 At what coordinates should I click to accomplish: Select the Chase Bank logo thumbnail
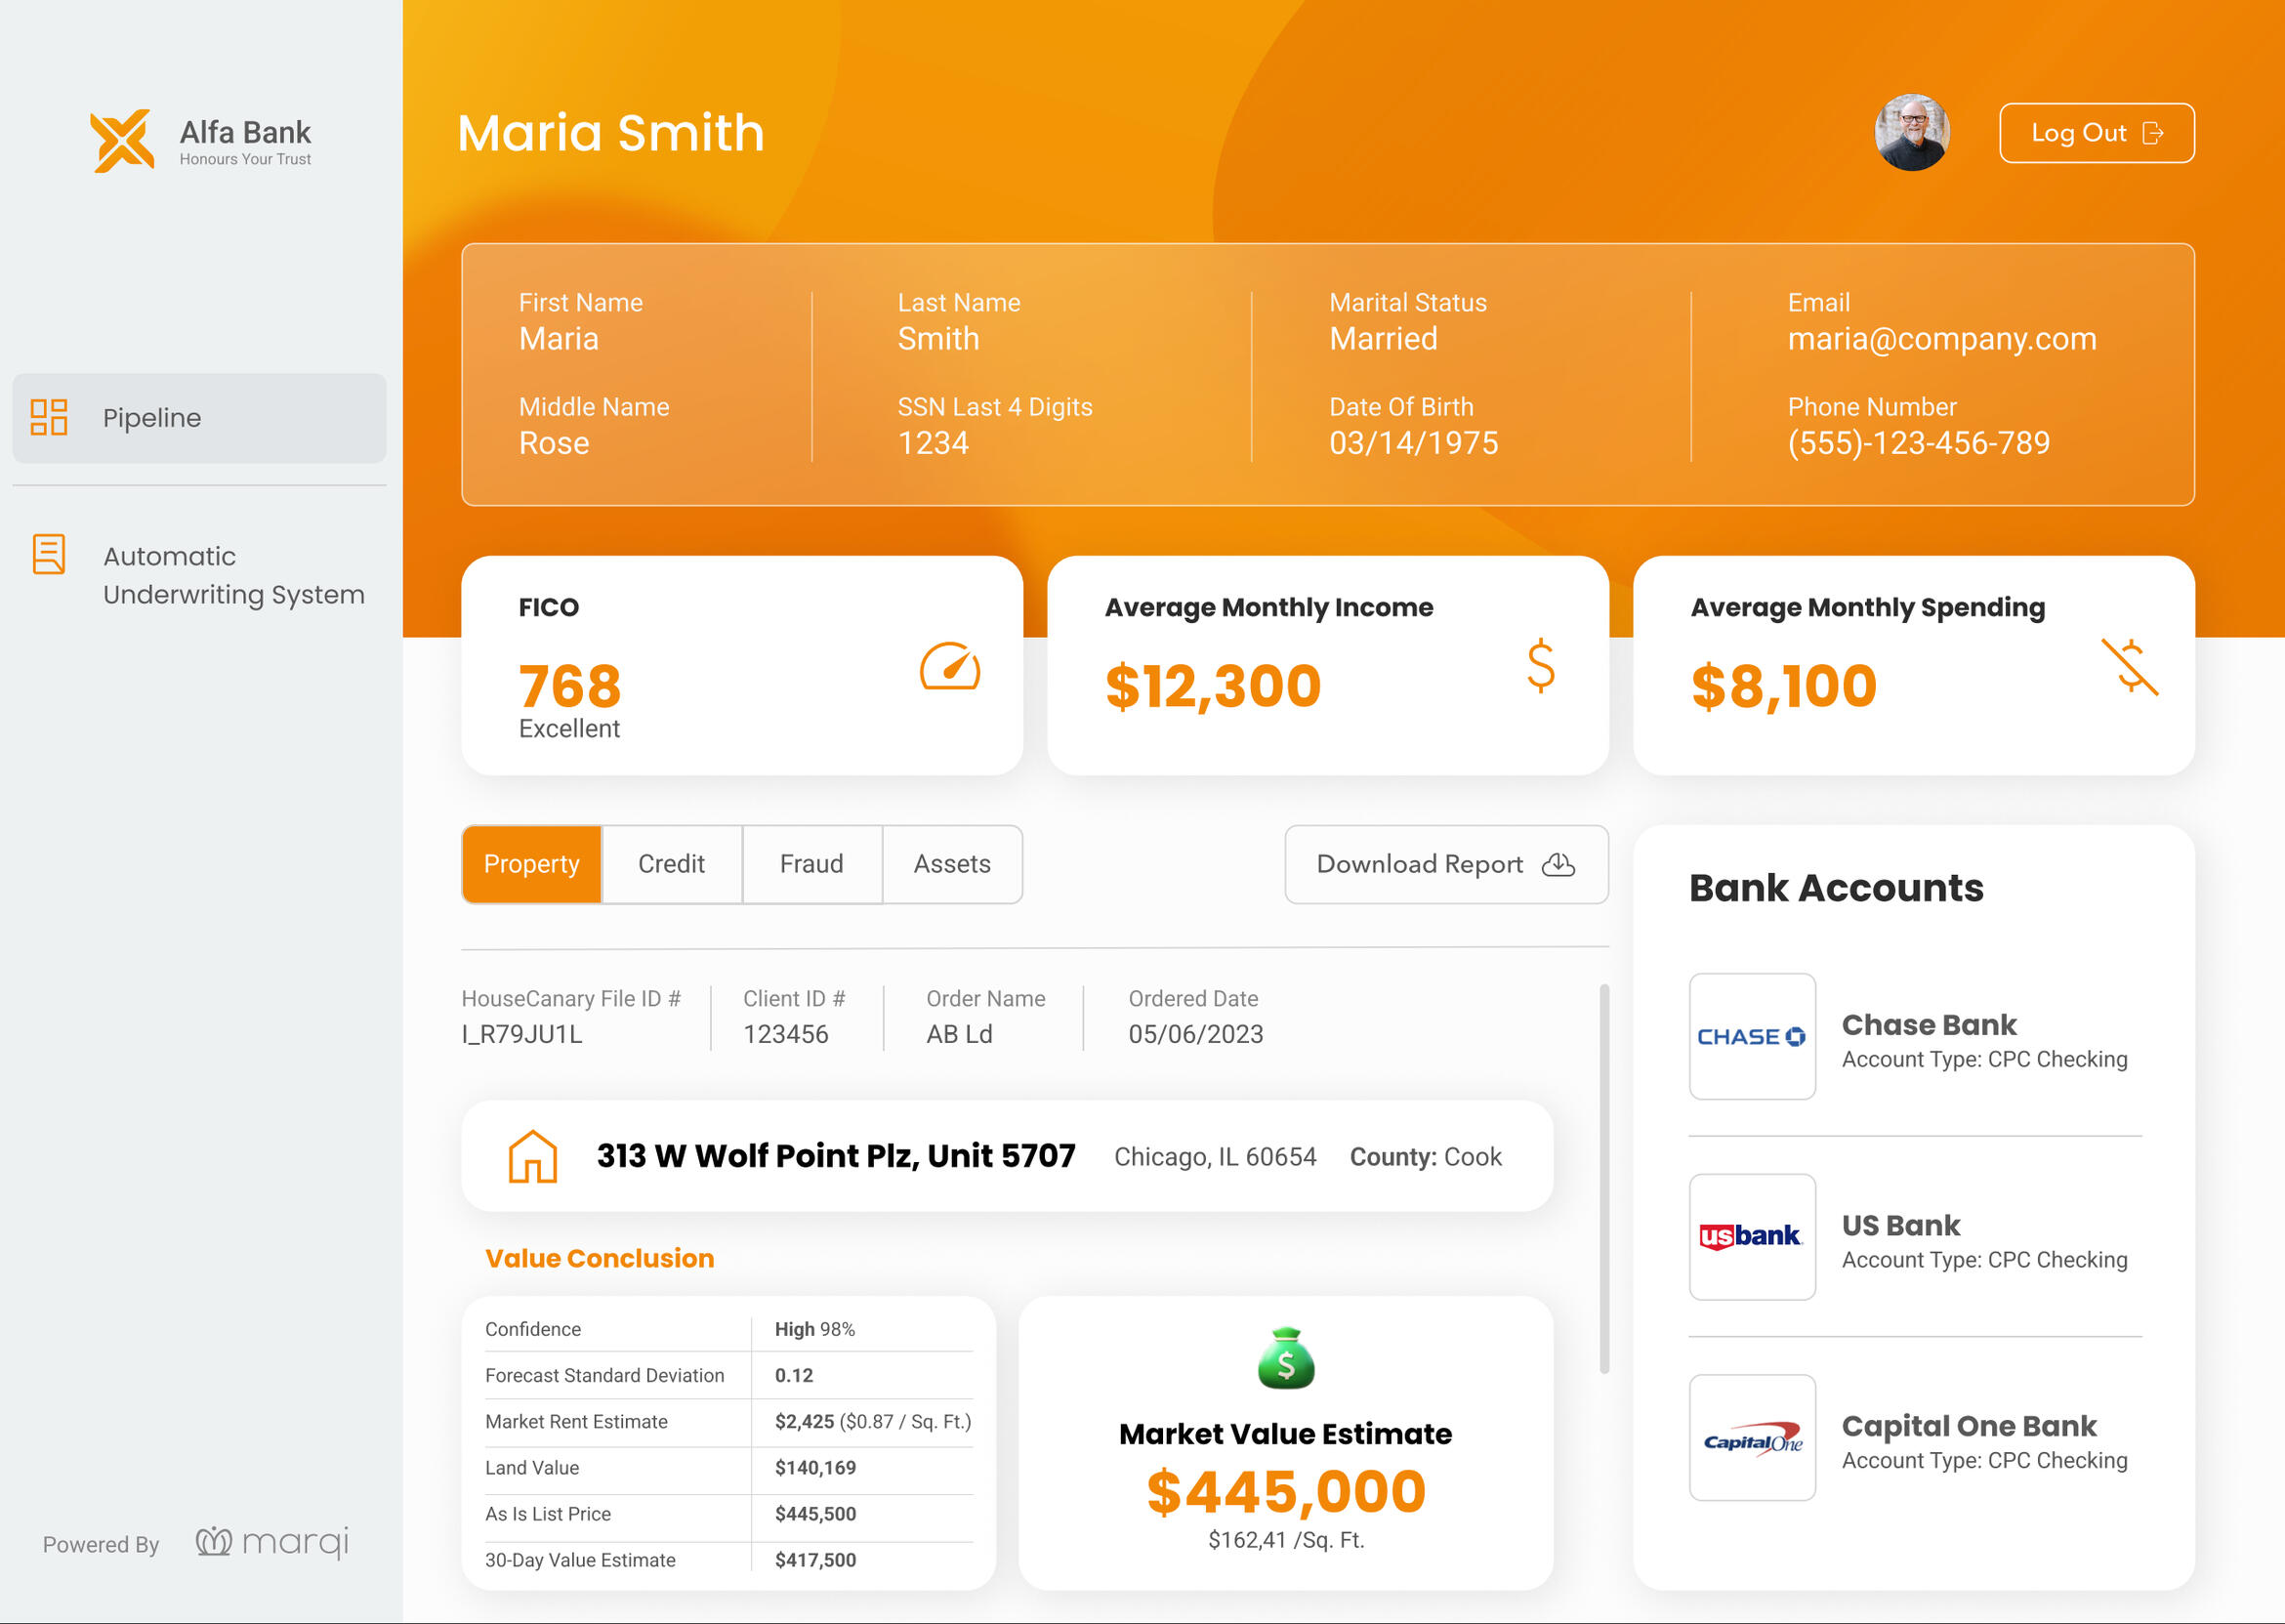[x=1751, y=1037]
